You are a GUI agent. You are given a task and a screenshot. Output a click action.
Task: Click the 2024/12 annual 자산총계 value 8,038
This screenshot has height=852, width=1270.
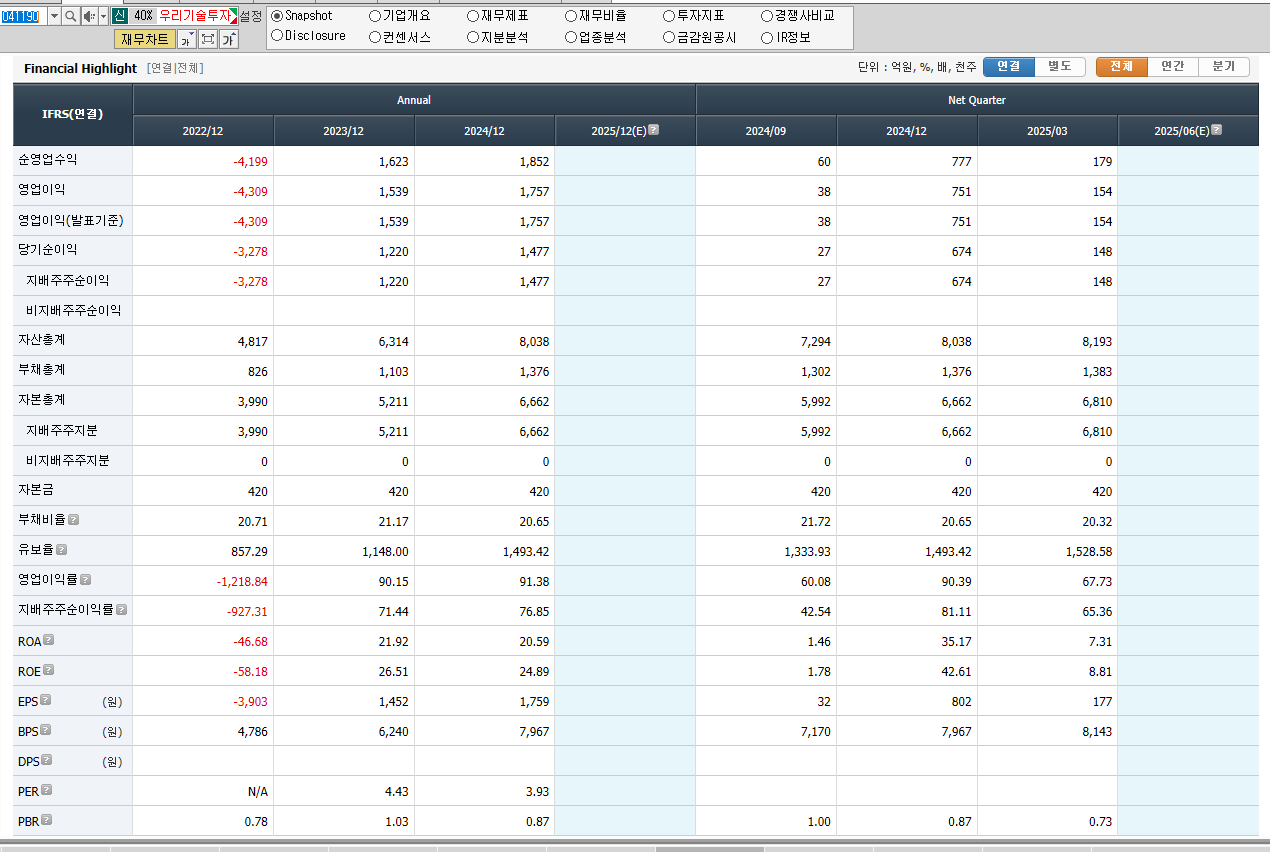pos(534,341)
